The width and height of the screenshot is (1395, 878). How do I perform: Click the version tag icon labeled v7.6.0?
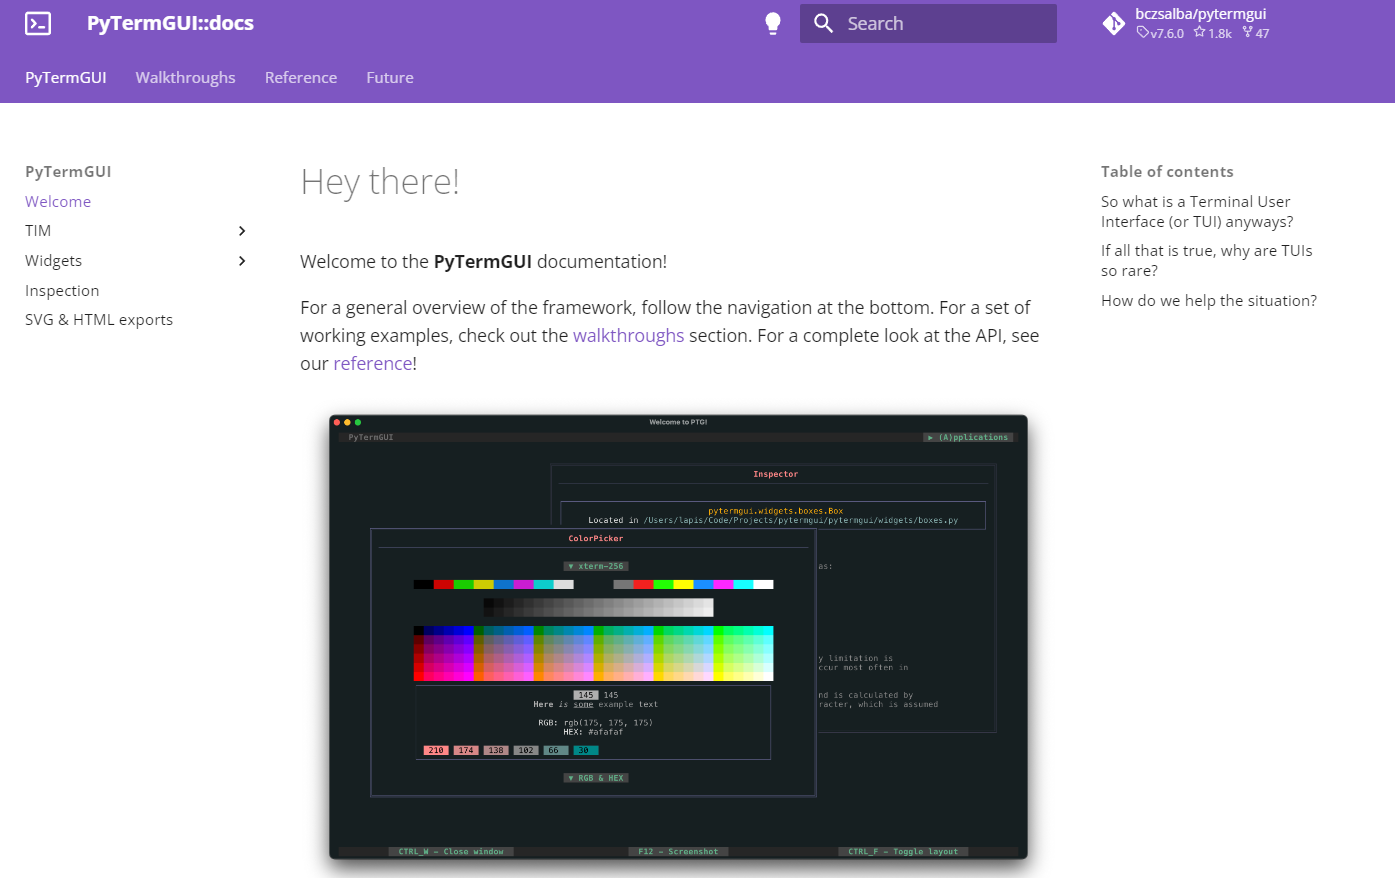pos(1143,32)
